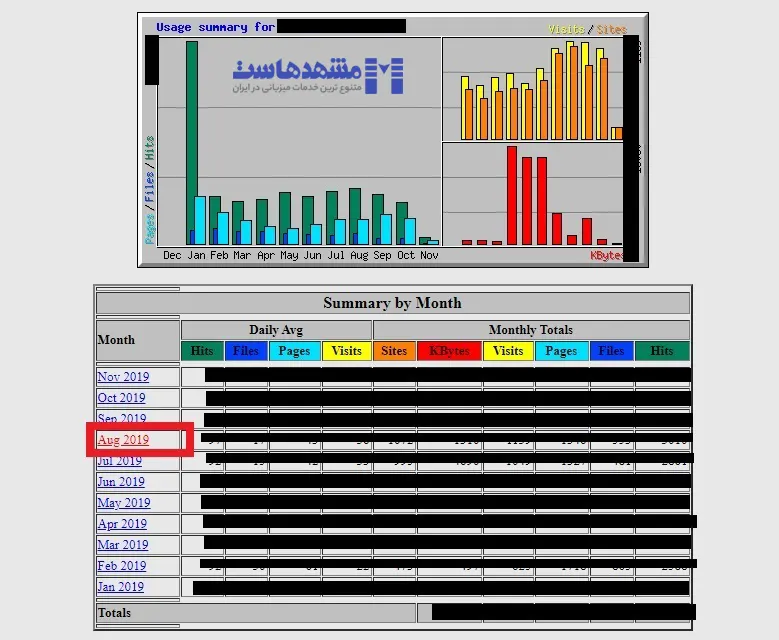
Task: Open the Oct 2019 statistics link
Action: click(x=121, y=398)
